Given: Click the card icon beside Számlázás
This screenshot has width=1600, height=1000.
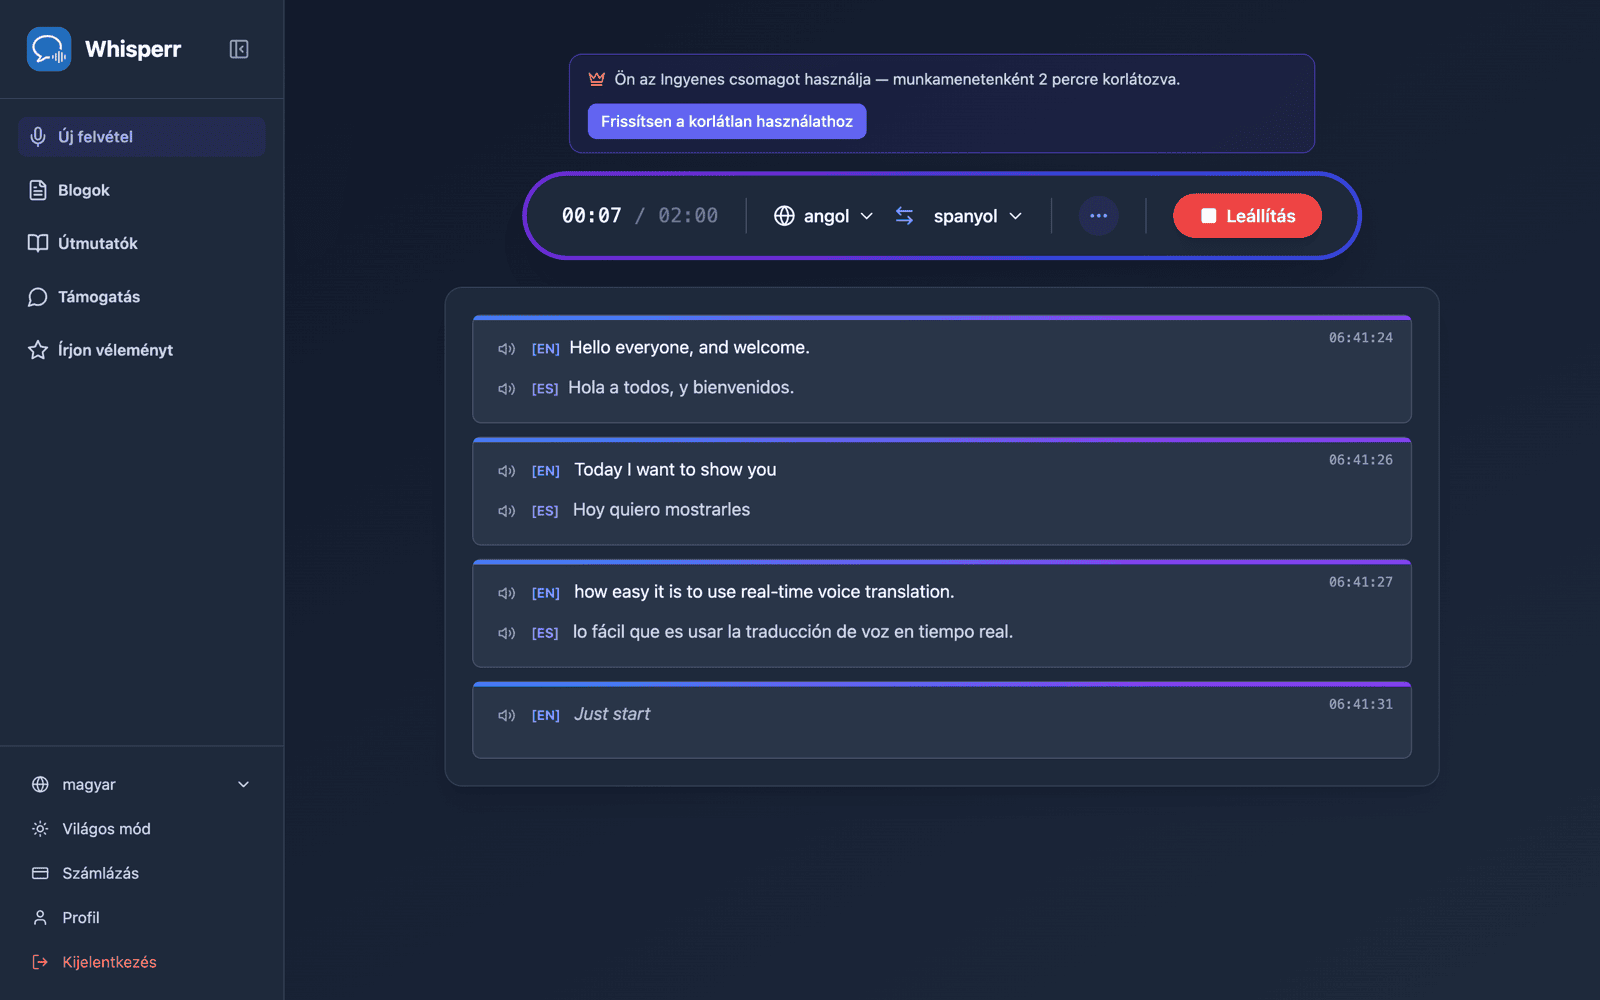Looking at the screenshot, I should (40, 873).
